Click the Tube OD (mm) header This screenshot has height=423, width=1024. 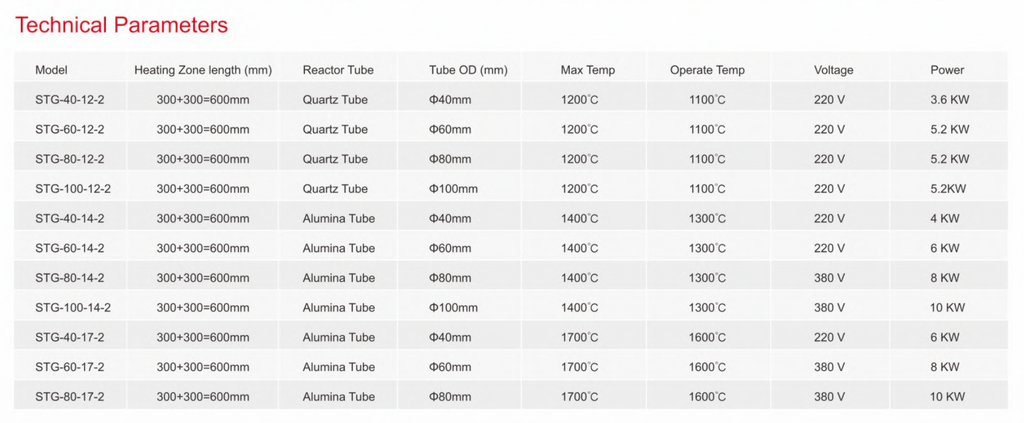point(468,70)
